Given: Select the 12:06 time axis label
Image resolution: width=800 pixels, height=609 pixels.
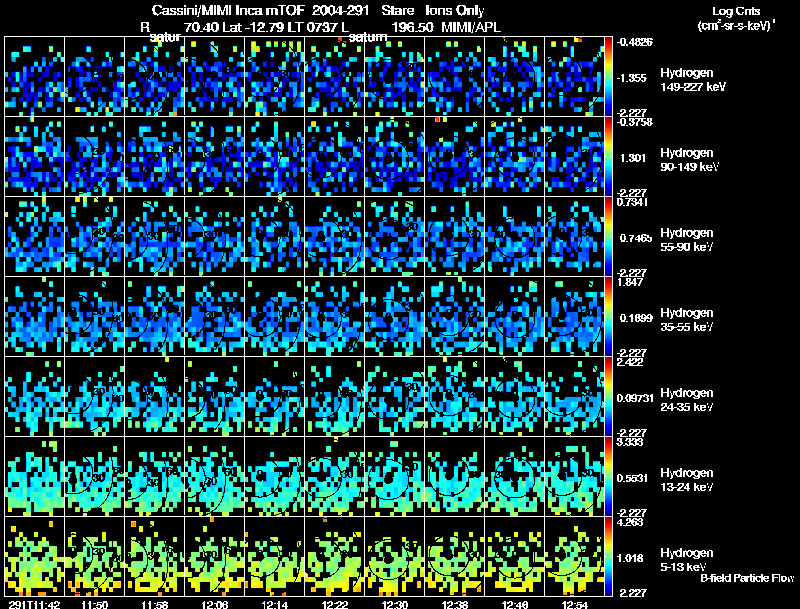Looking at the screenshot, I should [215, 605].
